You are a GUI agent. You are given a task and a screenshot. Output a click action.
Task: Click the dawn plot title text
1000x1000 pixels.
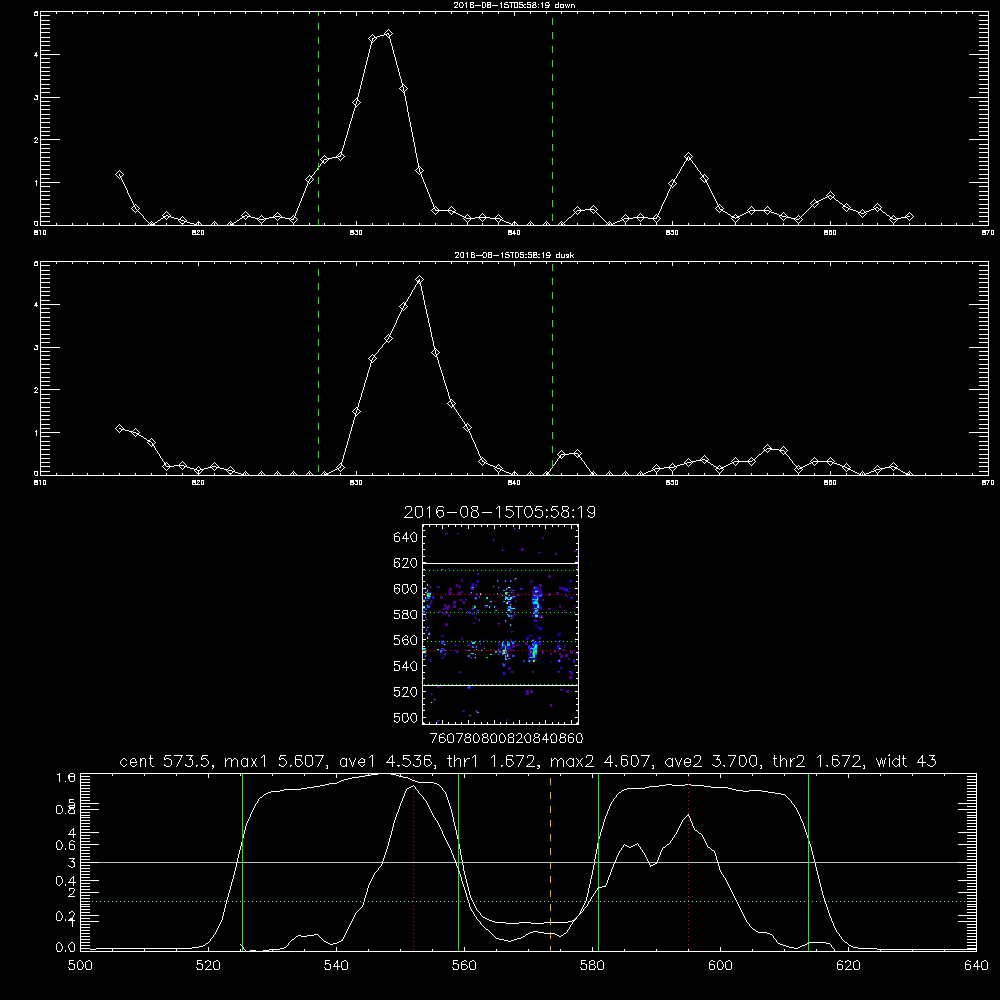514,5
